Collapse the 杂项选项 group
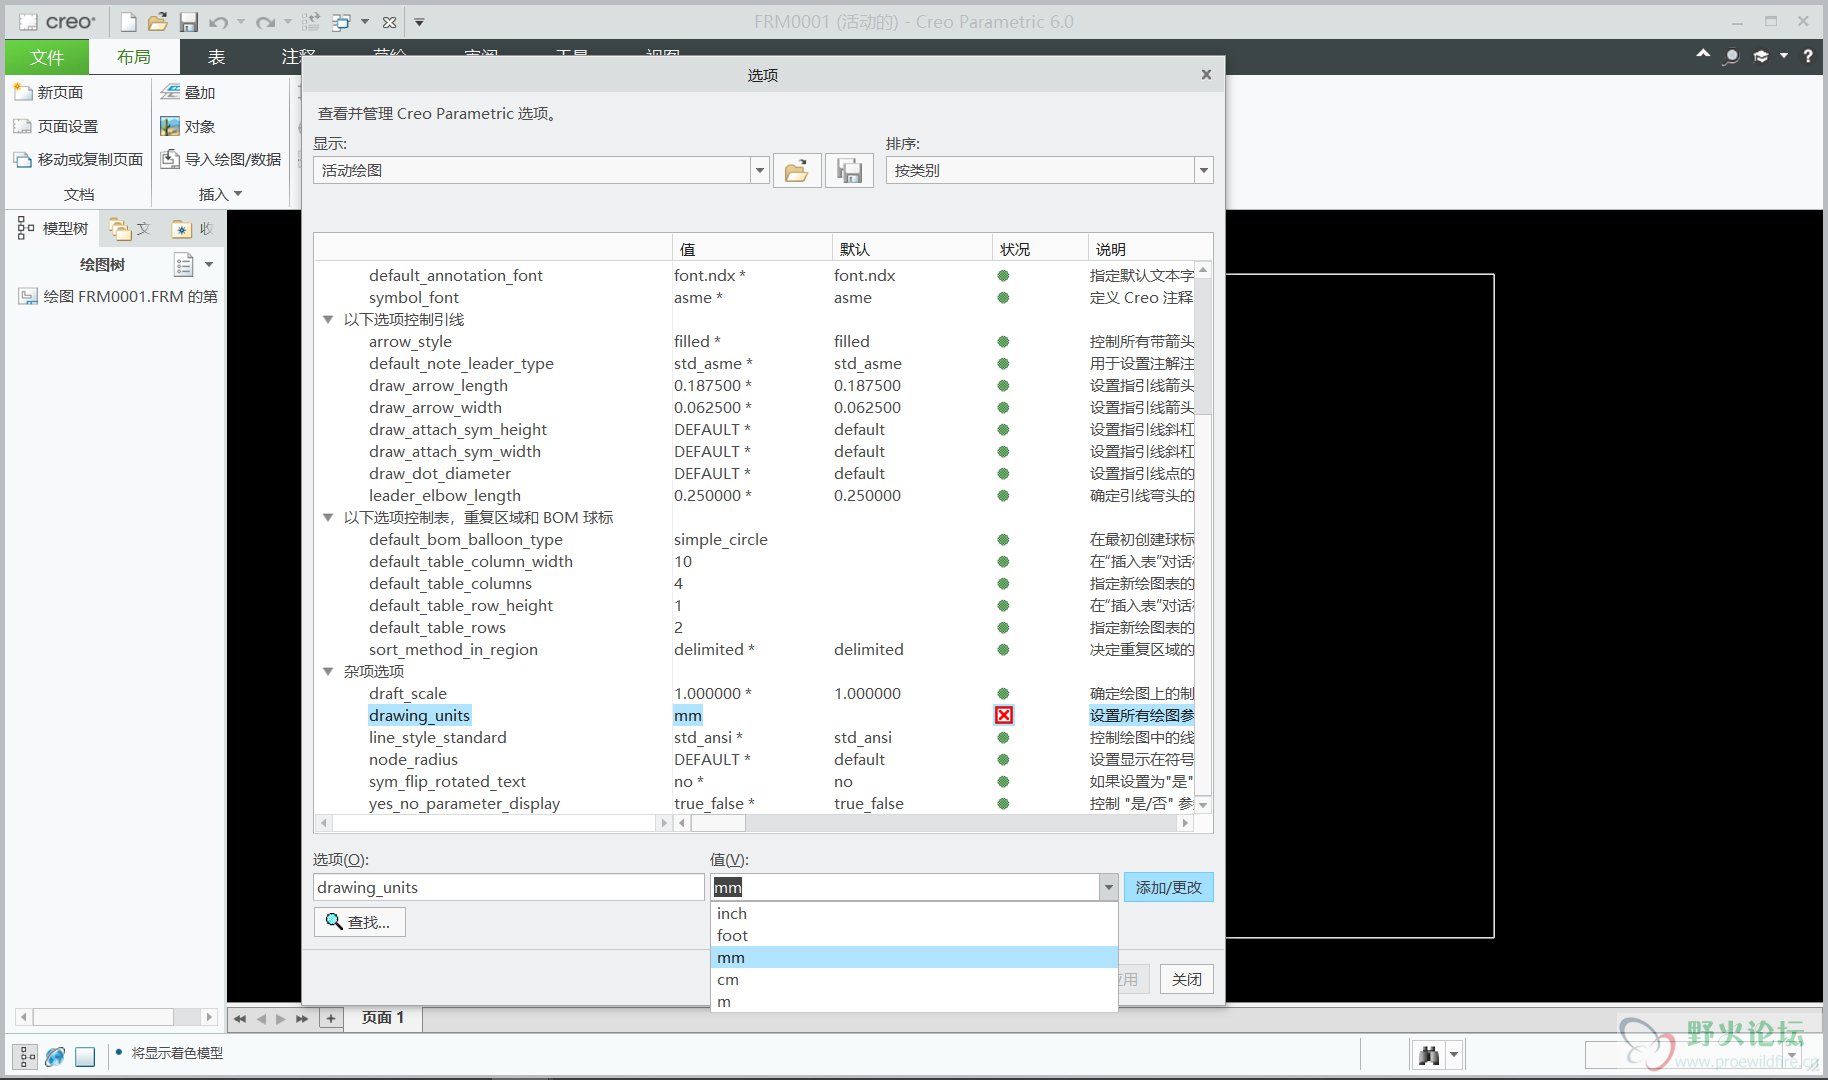The width and height of the screenshot is (1828, 1080). 328,672
